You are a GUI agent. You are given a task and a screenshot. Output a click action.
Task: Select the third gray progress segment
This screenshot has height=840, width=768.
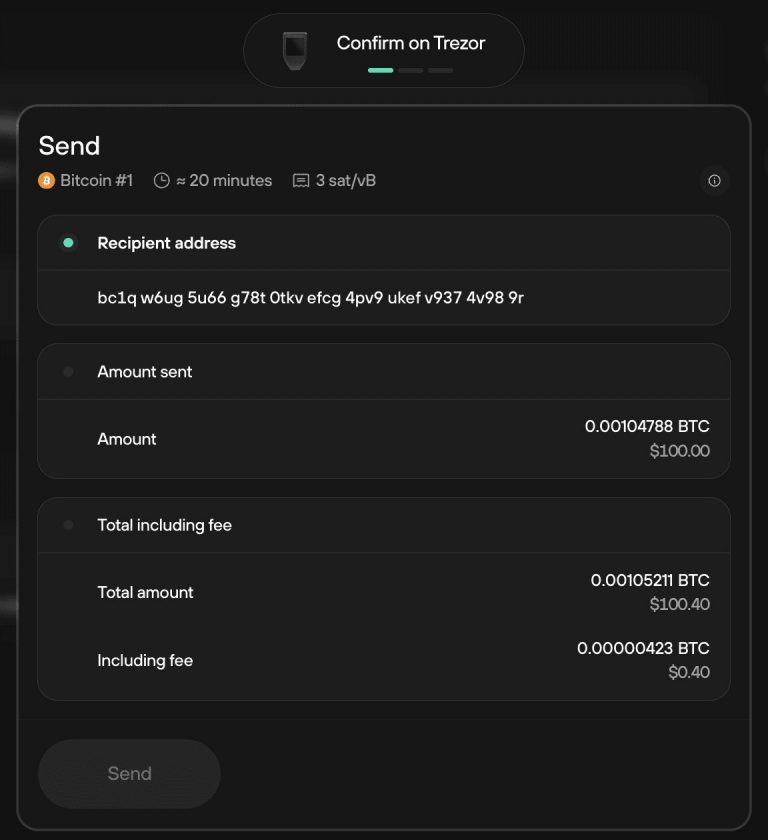[x=440, y=71]
